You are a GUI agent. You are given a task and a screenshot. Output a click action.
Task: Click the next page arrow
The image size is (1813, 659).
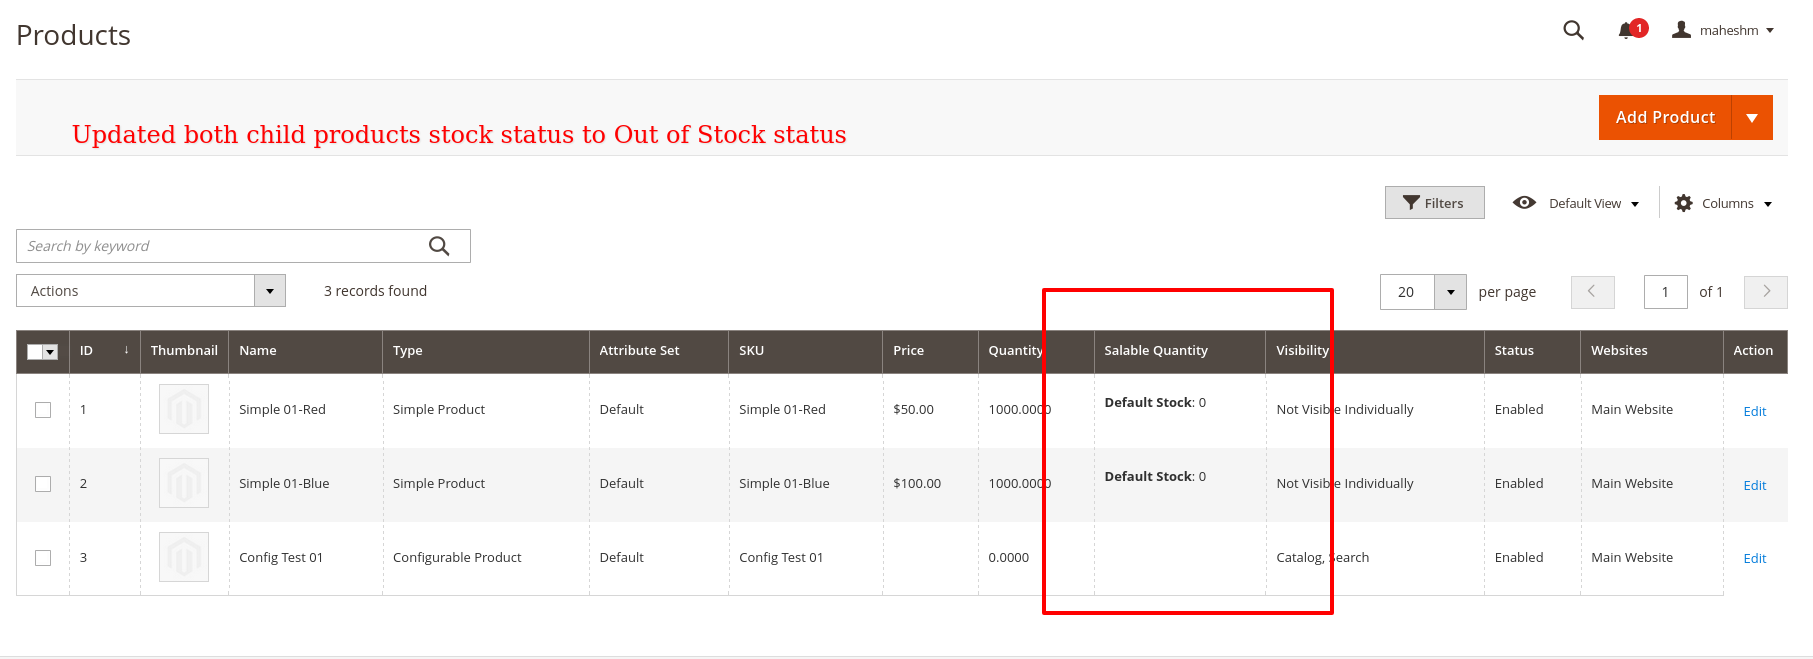click(1765, 291)
